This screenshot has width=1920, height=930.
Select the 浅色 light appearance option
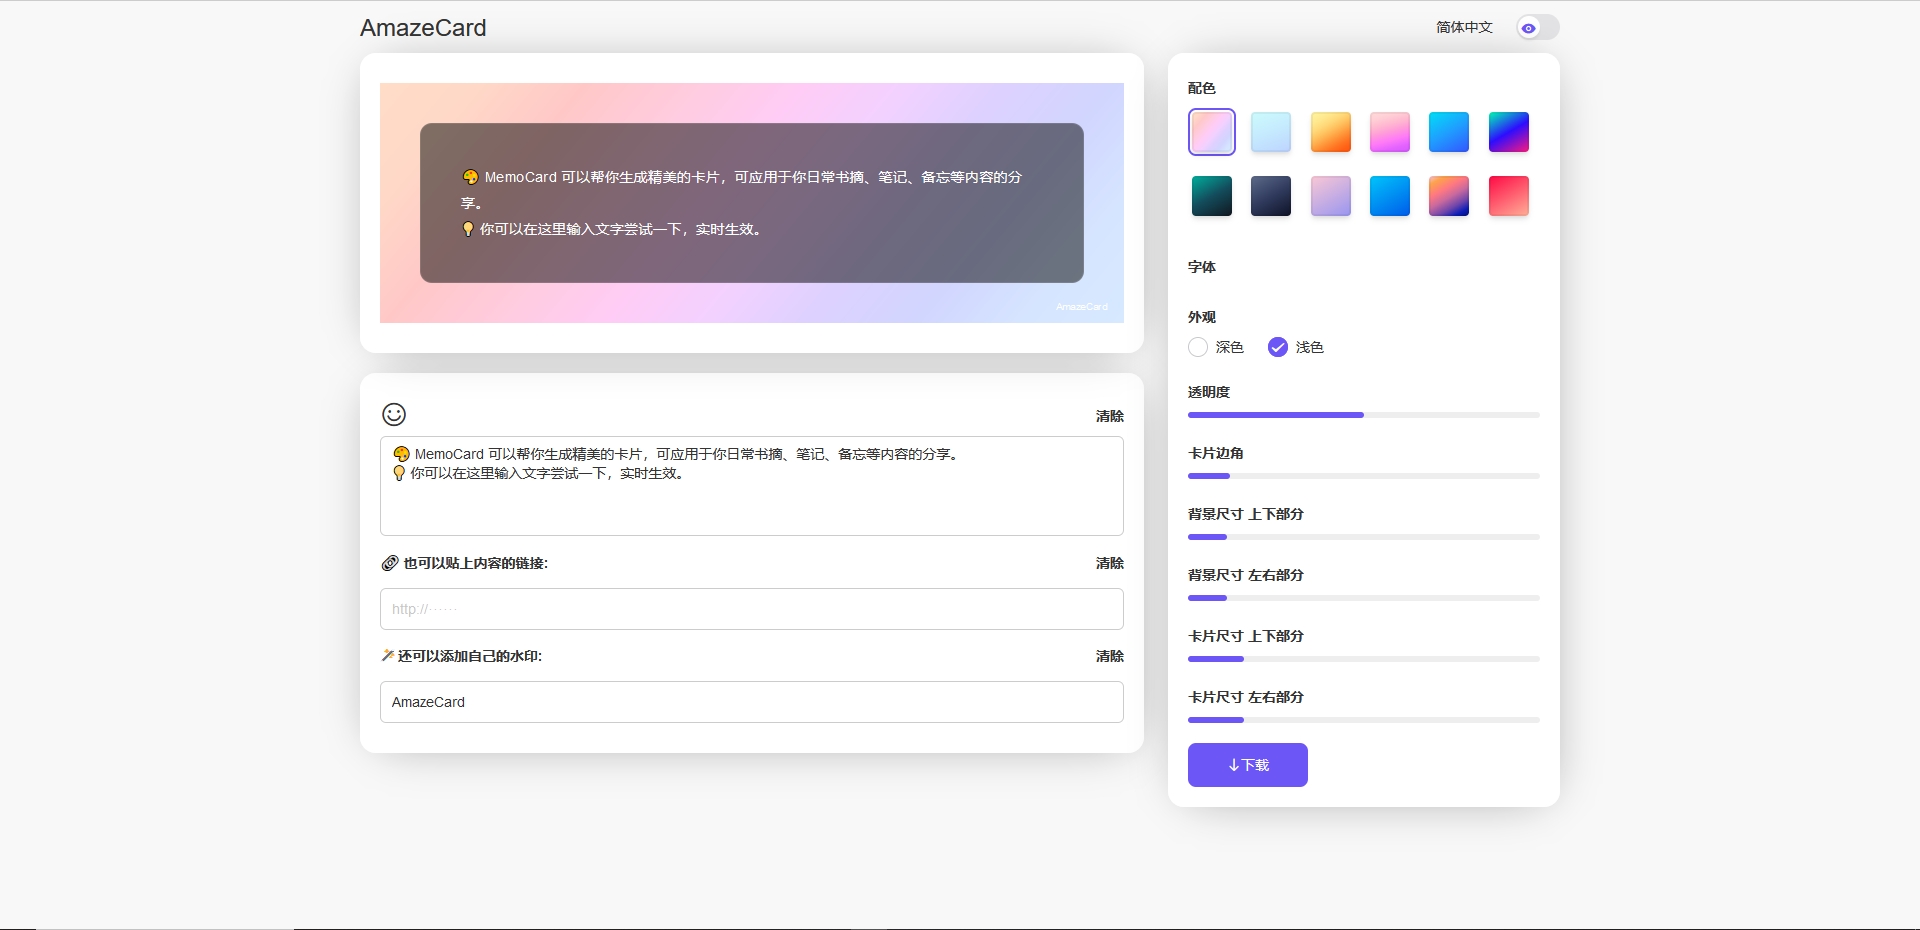point(1278,347)
